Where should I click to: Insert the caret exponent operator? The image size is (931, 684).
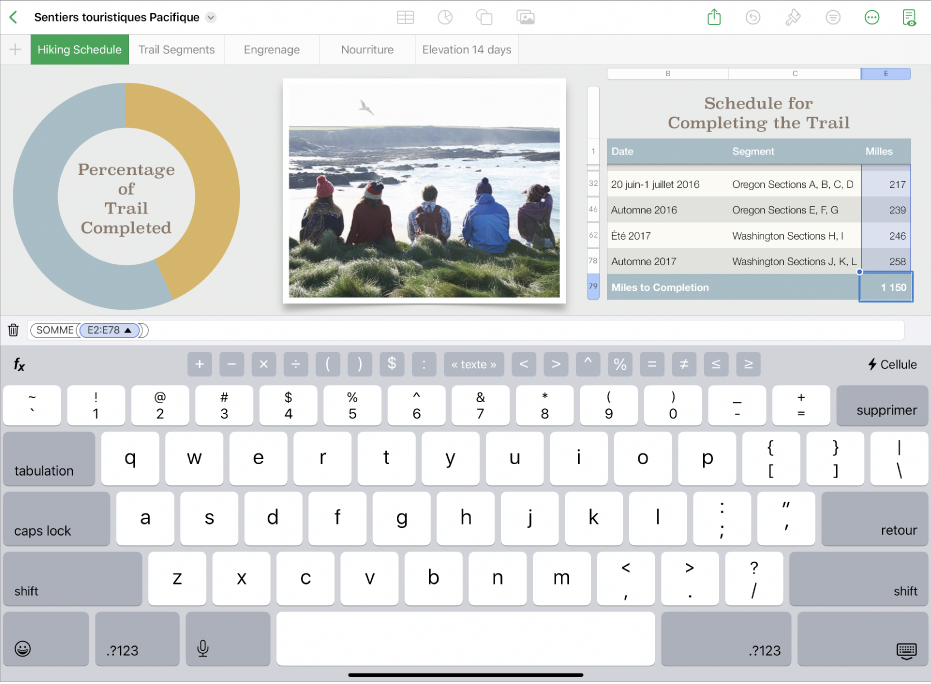[x=588, y=365]
